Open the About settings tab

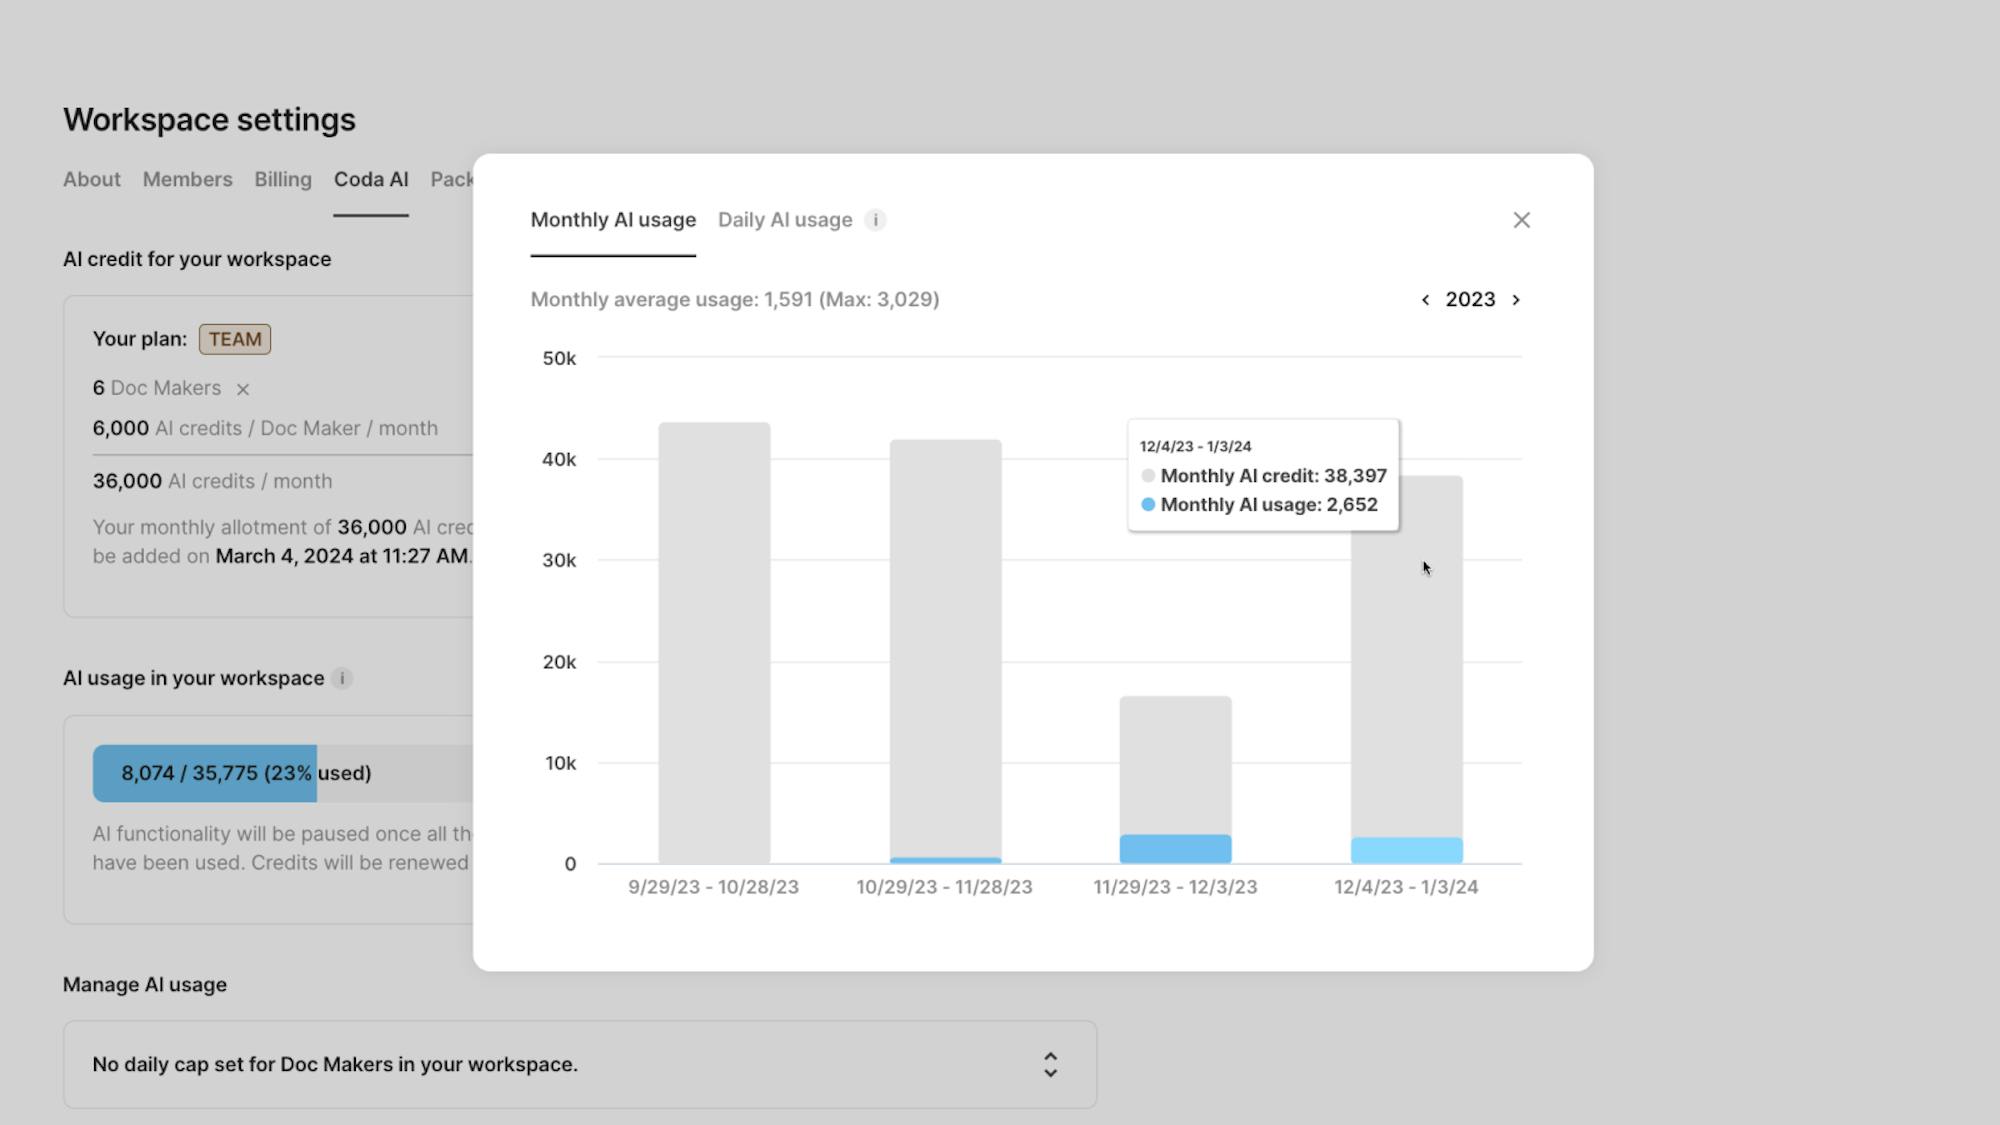[92, 180]
